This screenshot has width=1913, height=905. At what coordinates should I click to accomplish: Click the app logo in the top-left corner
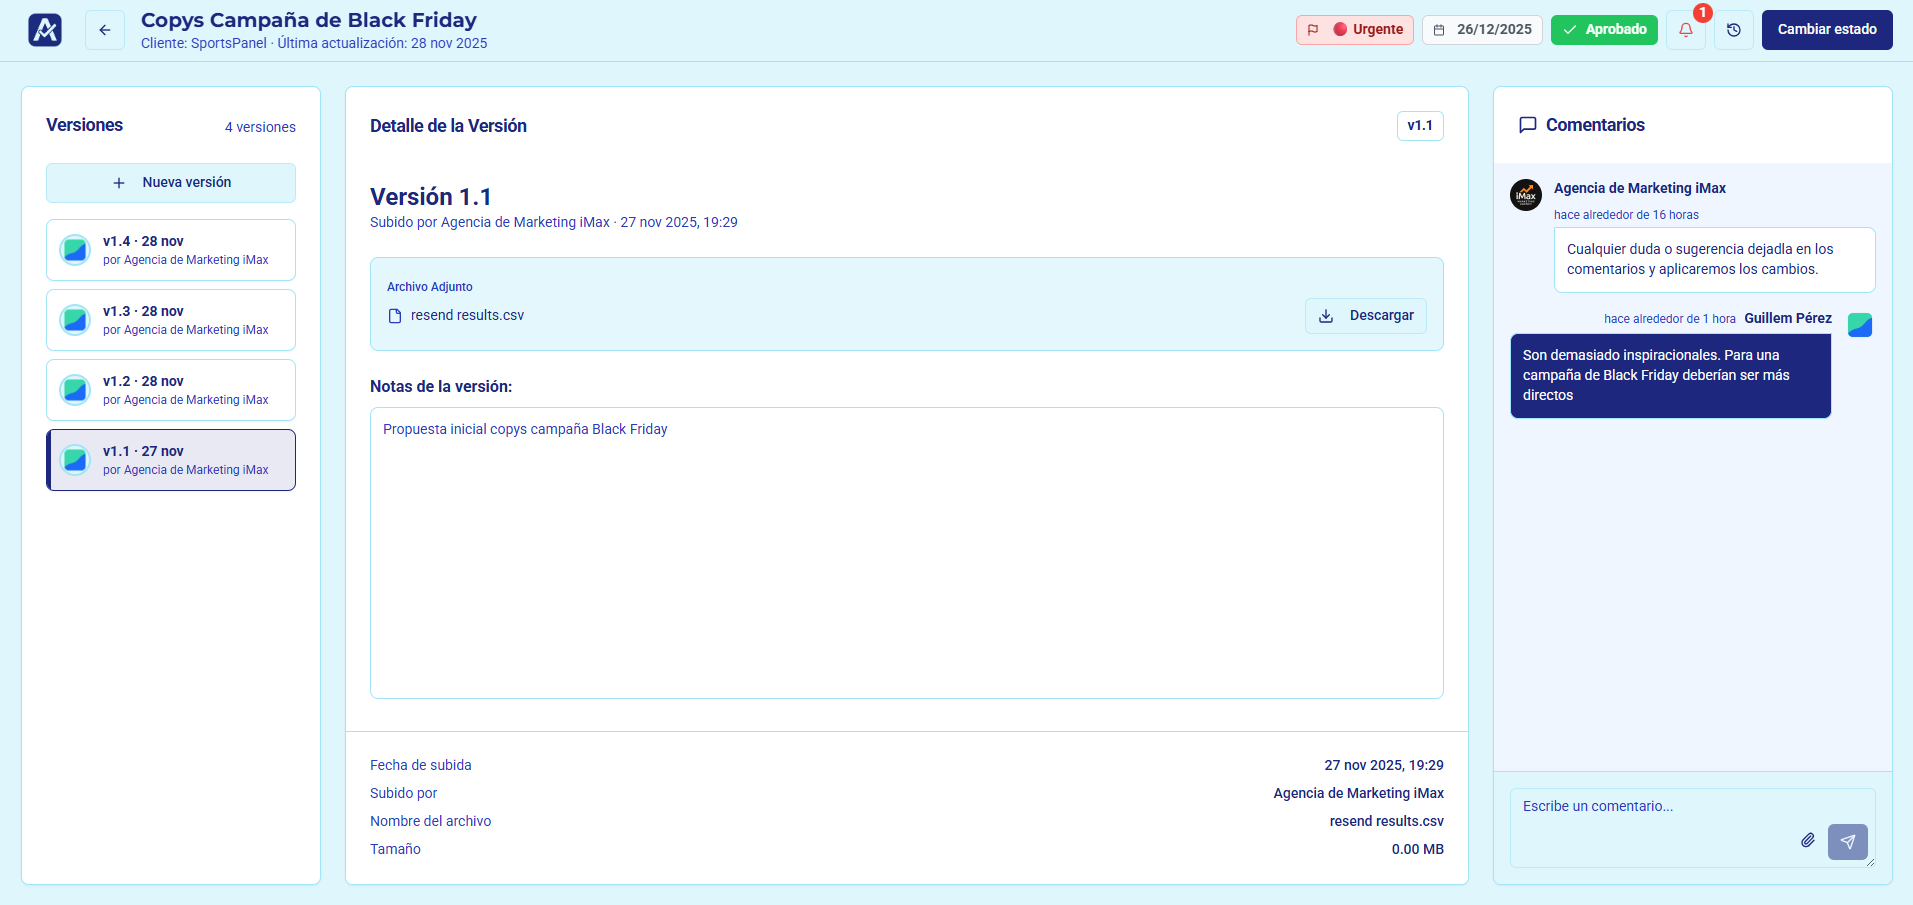point(44,29)
